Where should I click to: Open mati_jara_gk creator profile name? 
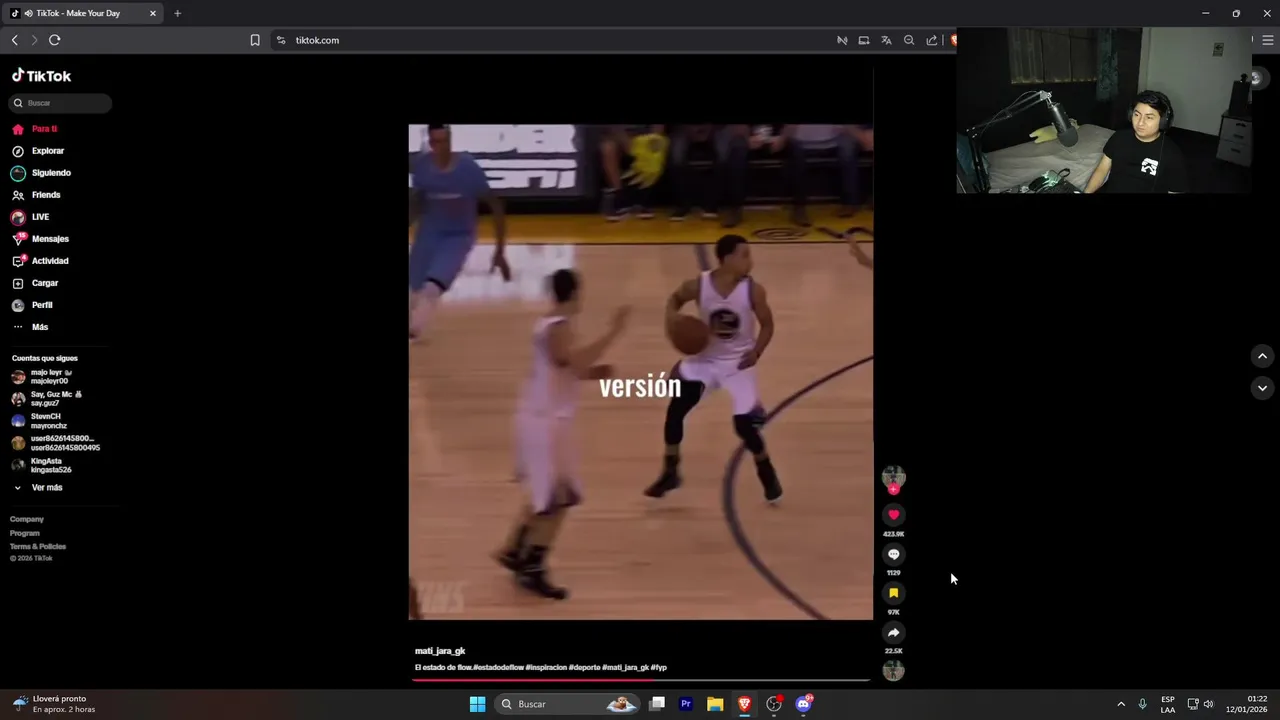tap(440, 651)
